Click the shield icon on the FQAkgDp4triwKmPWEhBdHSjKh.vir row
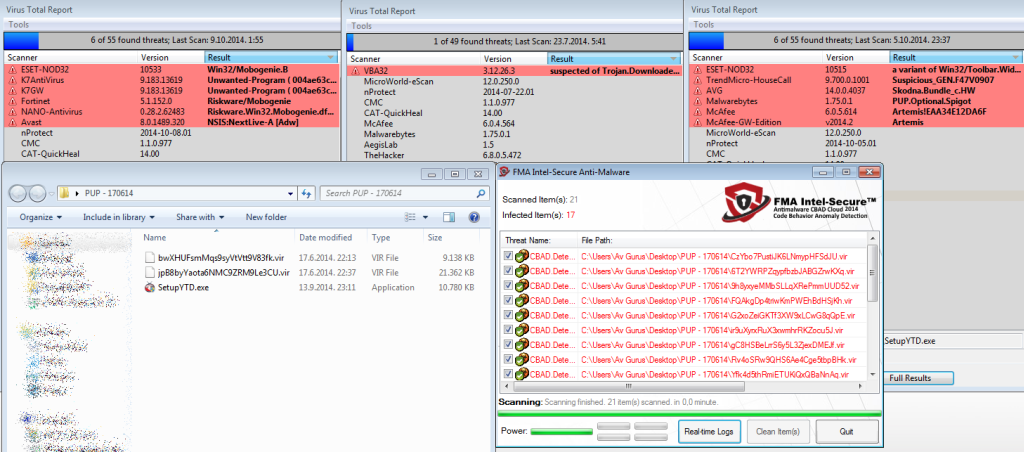 [x=521, y=300]
